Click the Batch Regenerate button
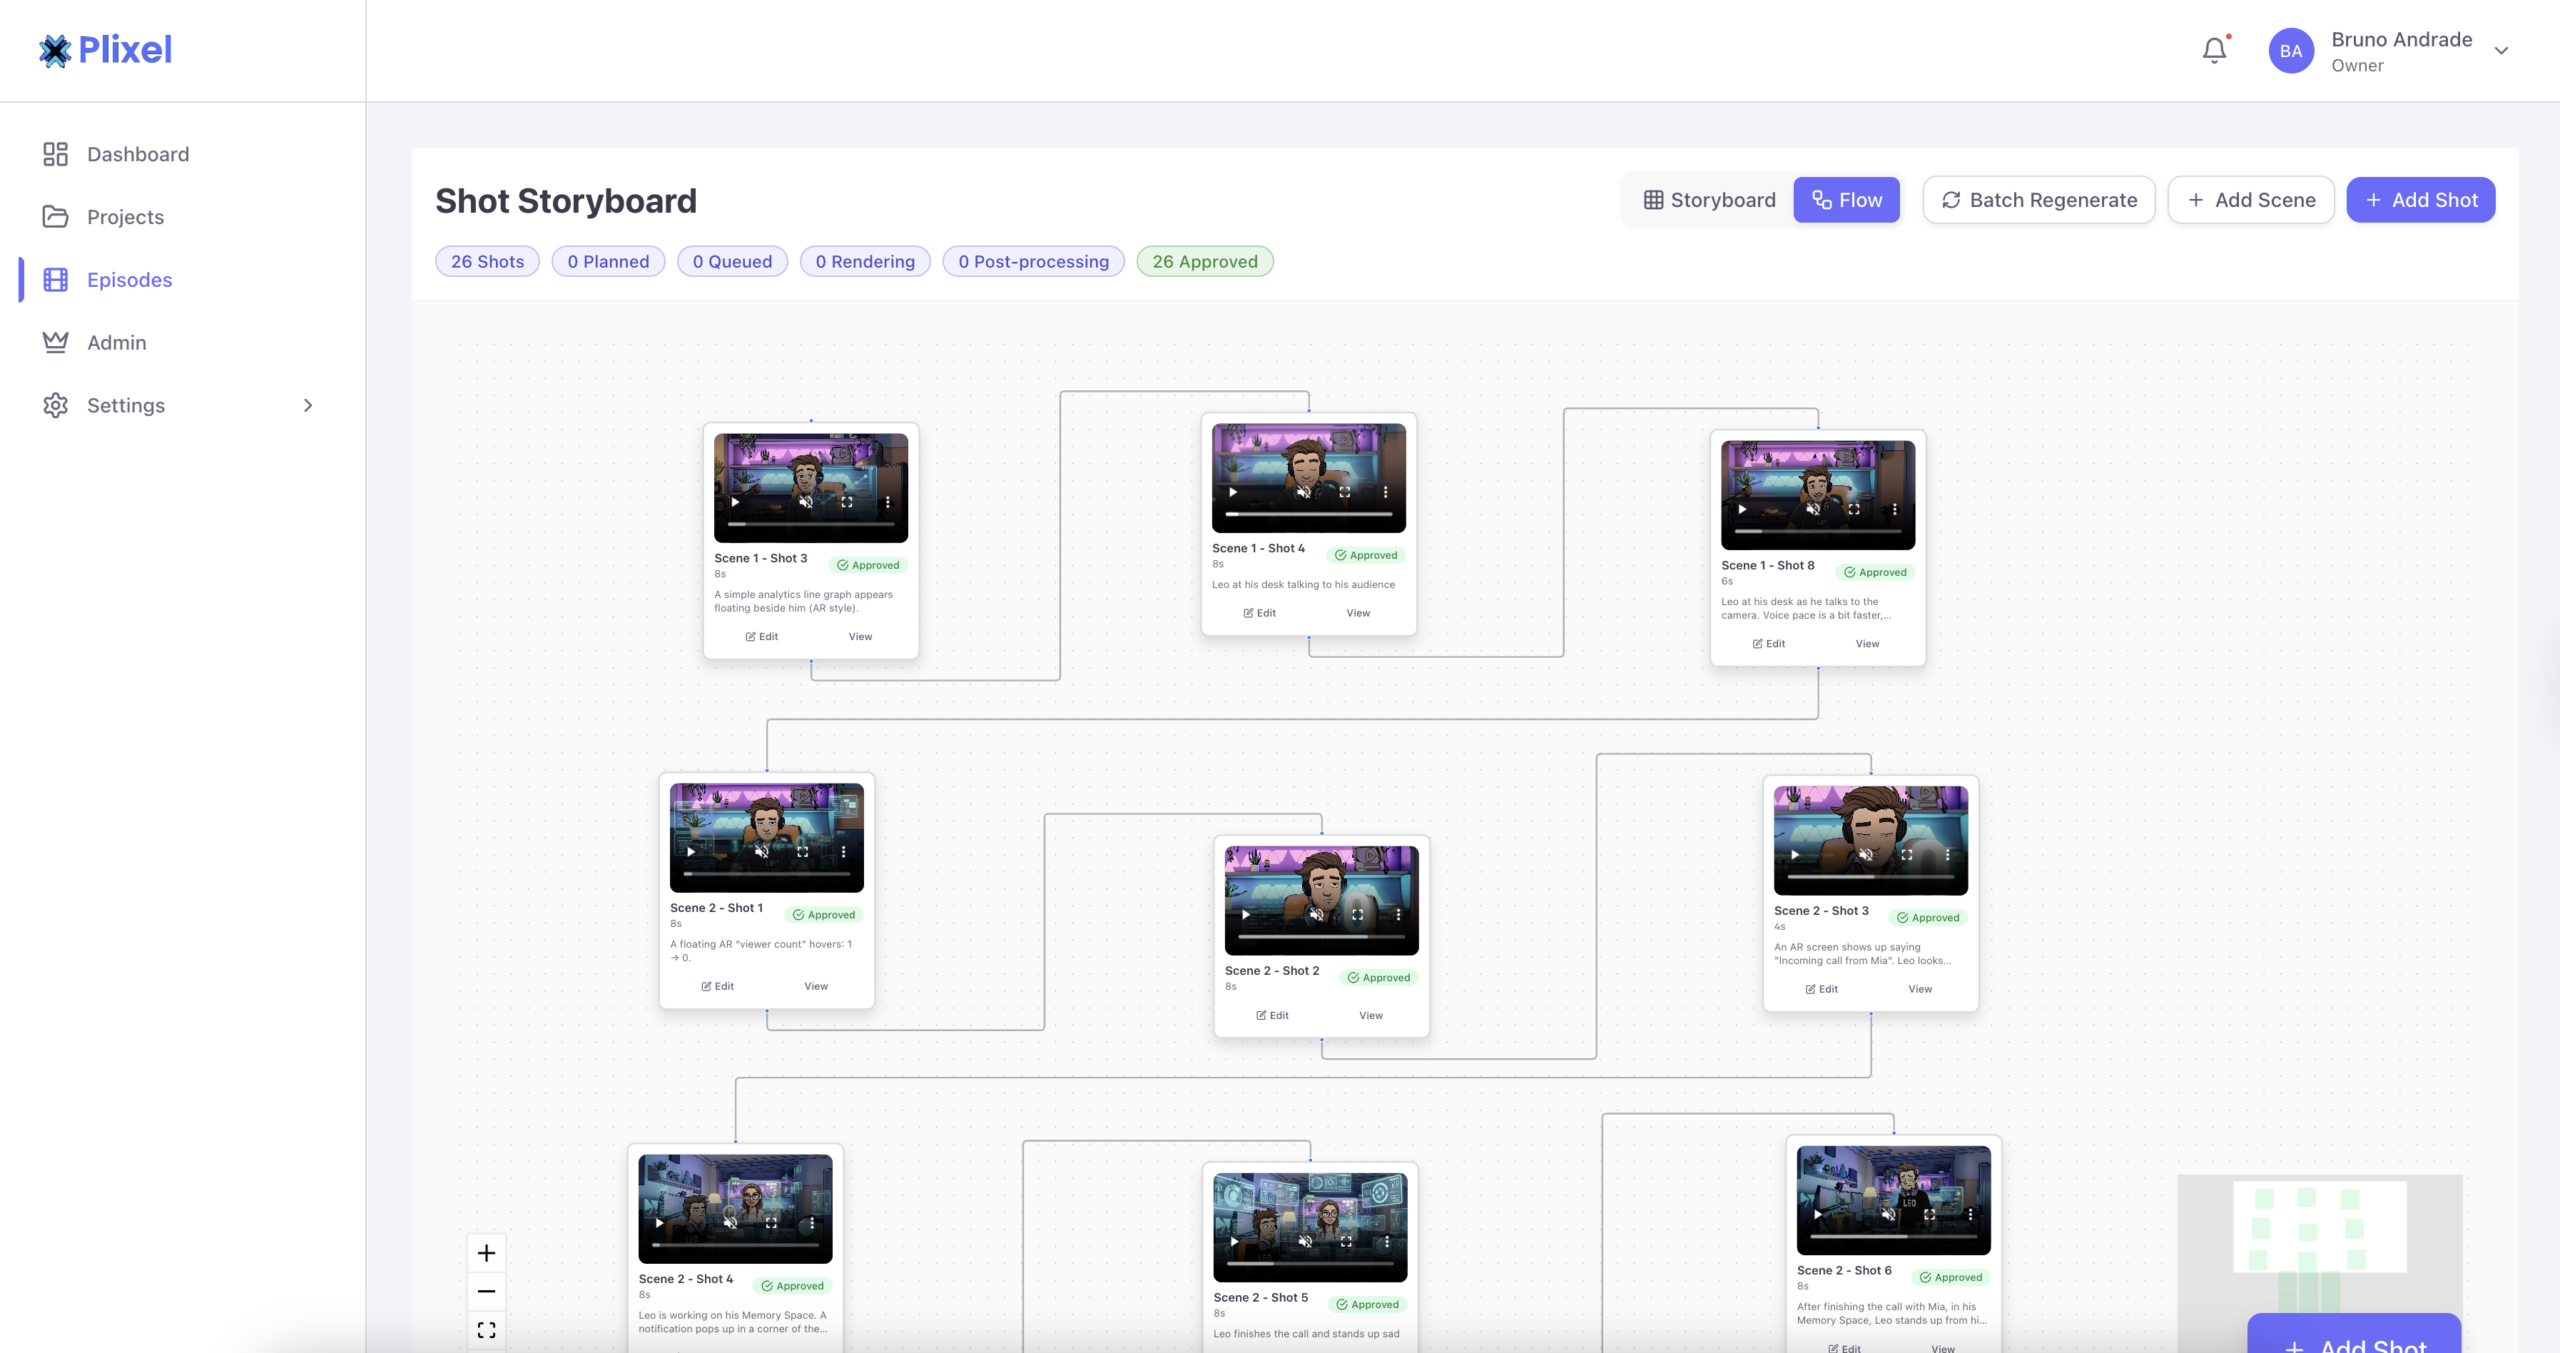This screenshot has width=2560, height=1353. click(x=2038, y=200)
